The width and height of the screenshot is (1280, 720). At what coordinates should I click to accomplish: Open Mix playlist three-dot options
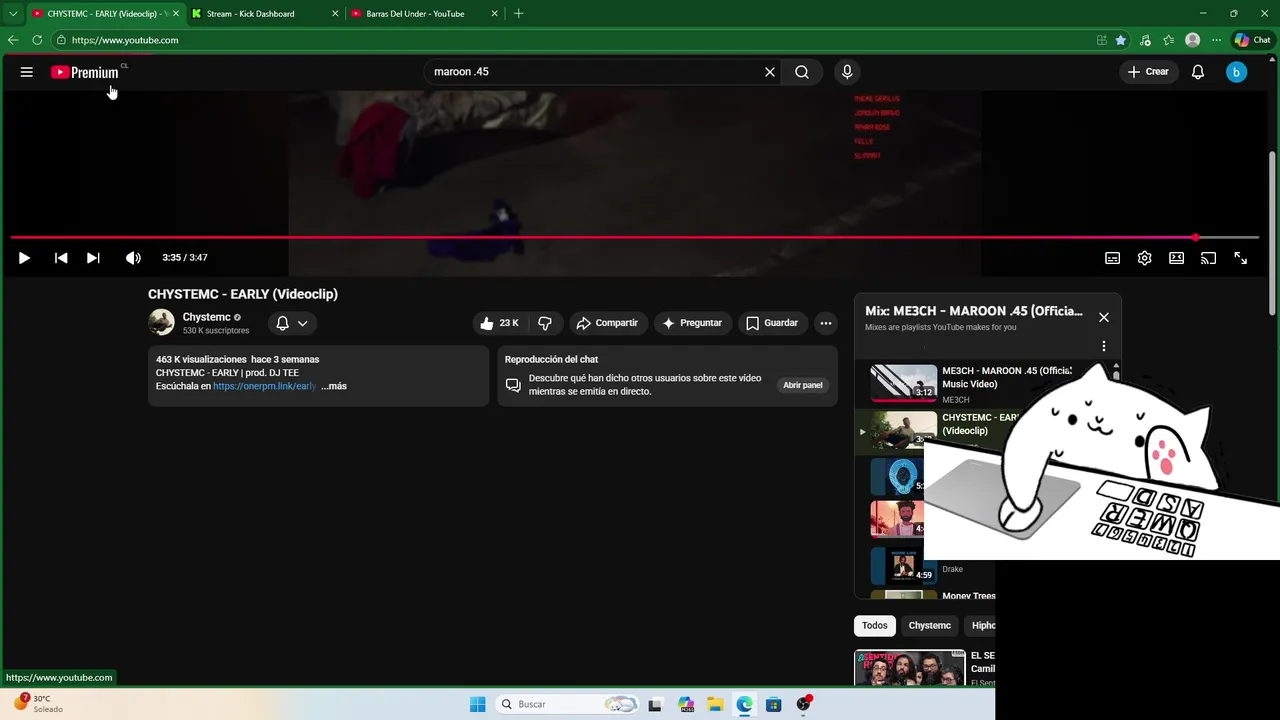1104,346
